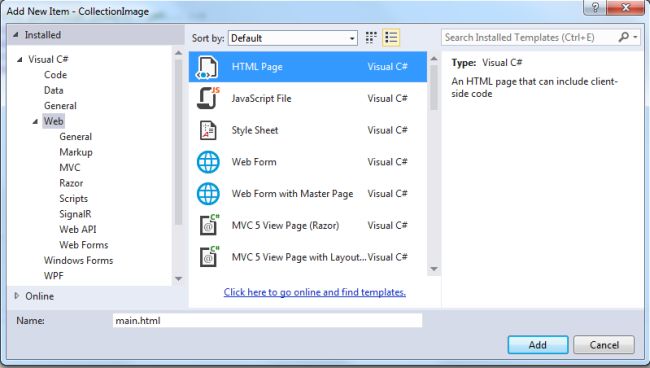This screenshot has height=368, width=650.
Task: Open the Help question mark button
Action: tap(595, 7)
